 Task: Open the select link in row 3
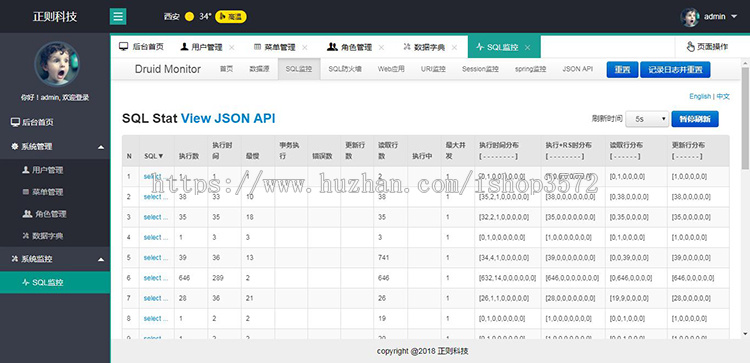(156, 217)
